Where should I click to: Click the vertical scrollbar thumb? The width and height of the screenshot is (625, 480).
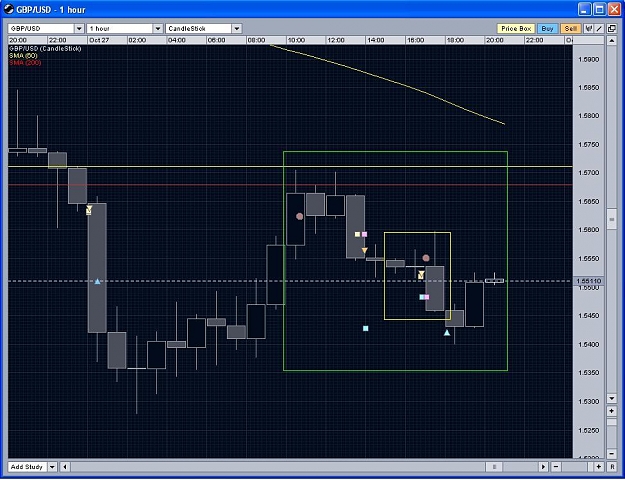[x=612, y=219]
